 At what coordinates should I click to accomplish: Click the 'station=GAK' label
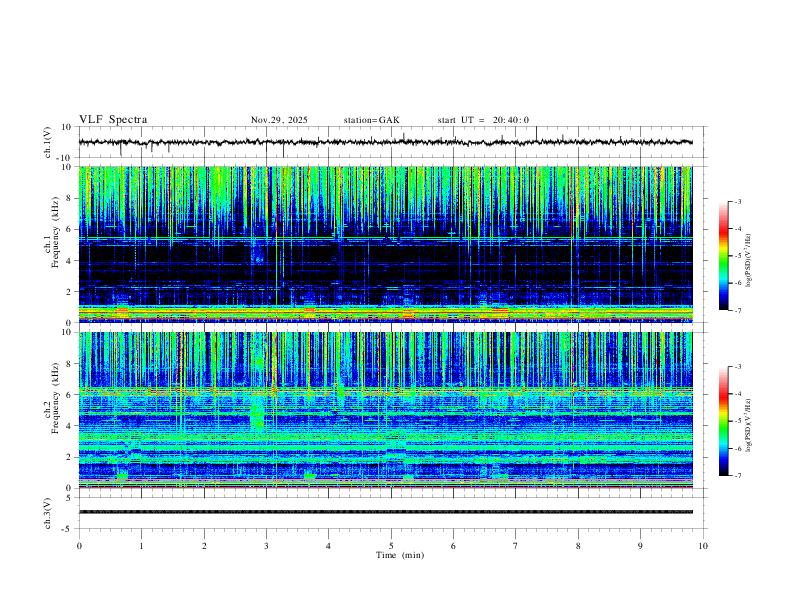click(x=371, y=120)
